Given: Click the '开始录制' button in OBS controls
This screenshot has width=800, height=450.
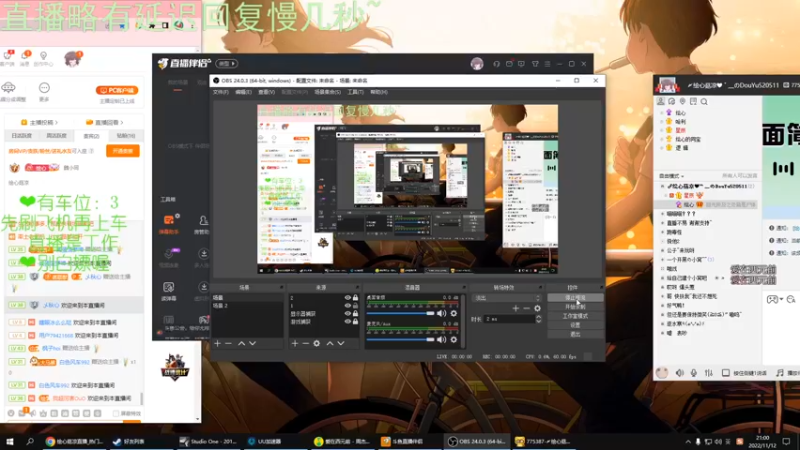Looking at the screenshot, I should [x=576, y=307].
